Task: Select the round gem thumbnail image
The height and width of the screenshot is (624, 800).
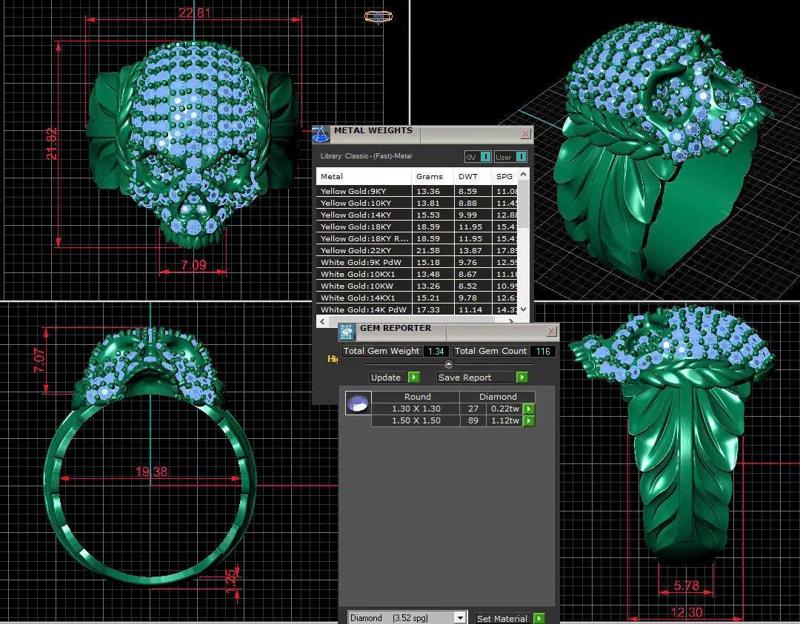Action: pos(358,402)
